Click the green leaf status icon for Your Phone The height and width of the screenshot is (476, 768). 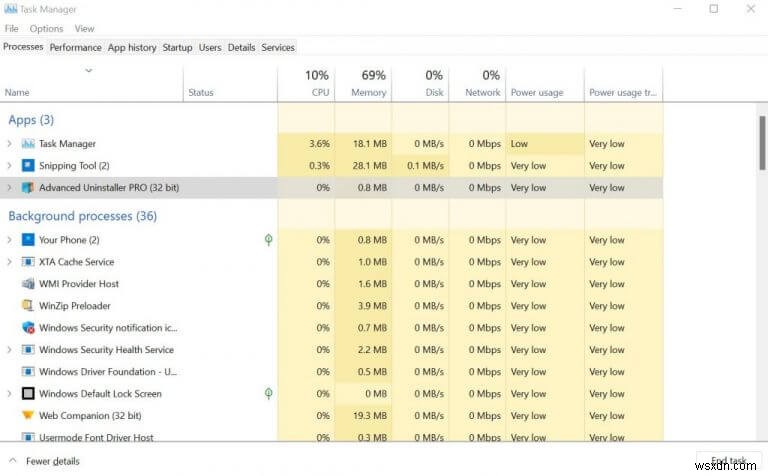(x=268, y=240)
